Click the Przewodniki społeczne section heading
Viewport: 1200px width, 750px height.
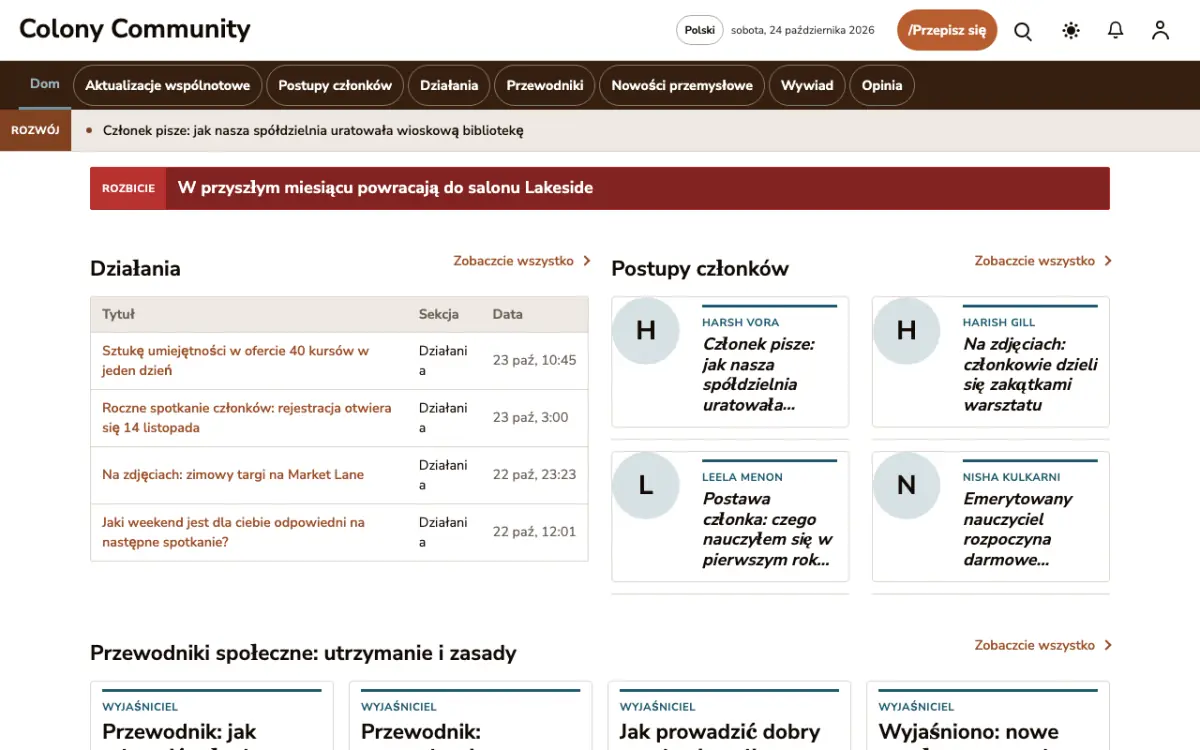[303, 653]
